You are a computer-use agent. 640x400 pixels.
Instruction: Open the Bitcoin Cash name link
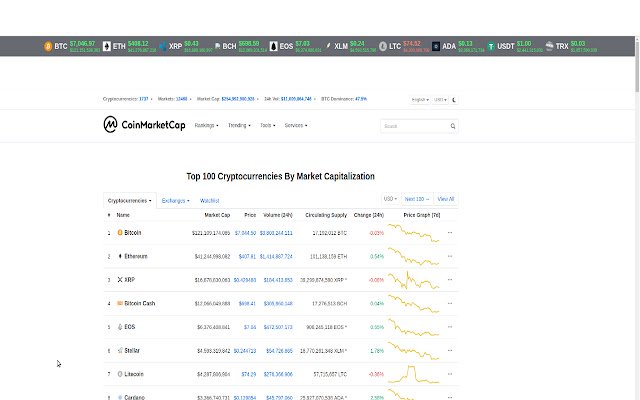pos(140,303)
